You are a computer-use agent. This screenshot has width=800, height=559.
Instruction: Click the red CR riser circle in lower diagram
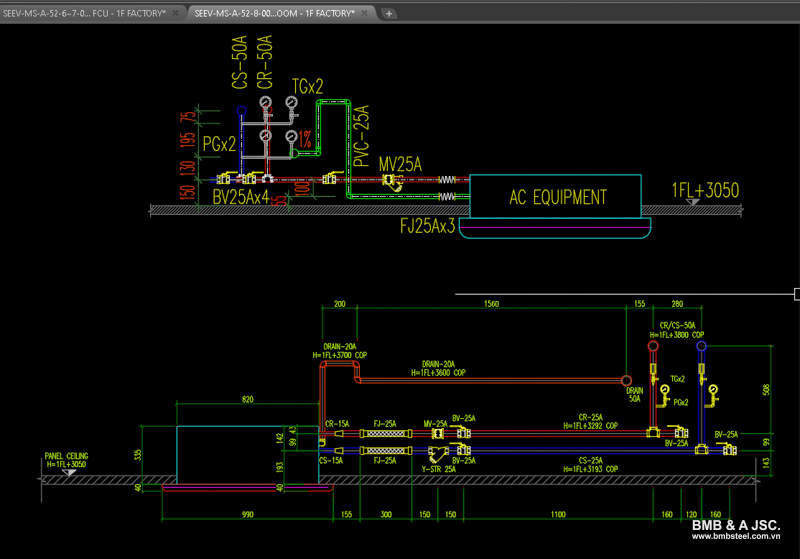[x=653, y=346]
